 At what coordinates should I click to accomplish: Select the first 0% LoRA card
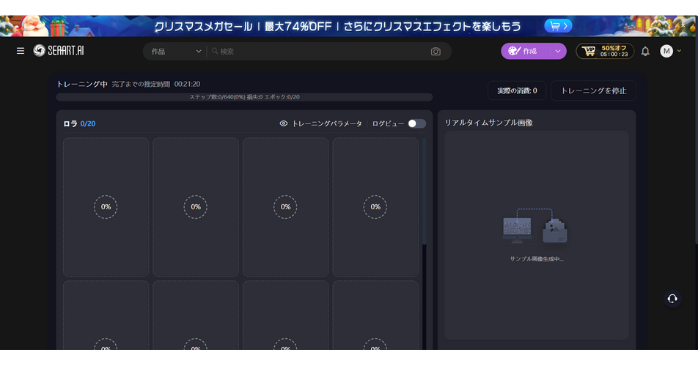click(x=106, y=207)
